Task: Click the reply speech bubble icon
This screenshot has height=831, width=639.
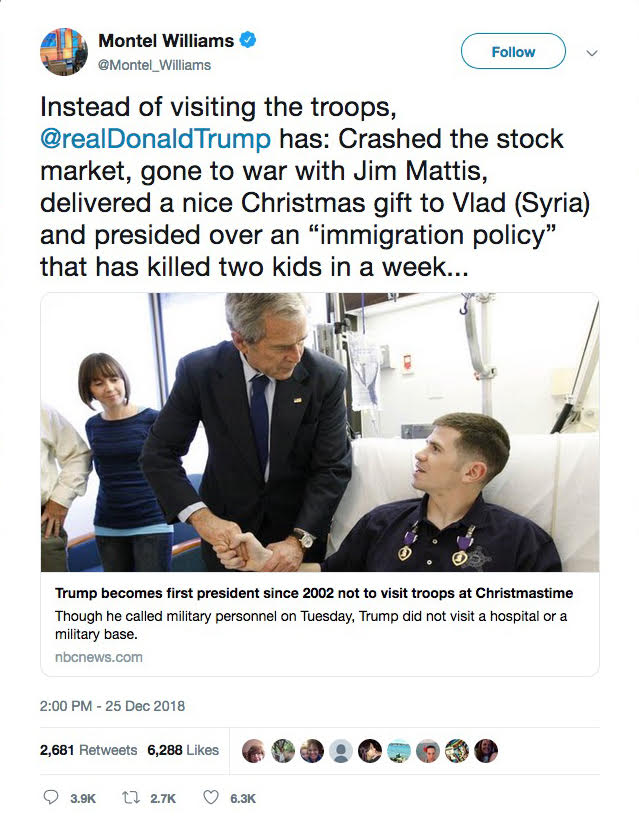Action: pyautogui.click(x=51, y=797)
